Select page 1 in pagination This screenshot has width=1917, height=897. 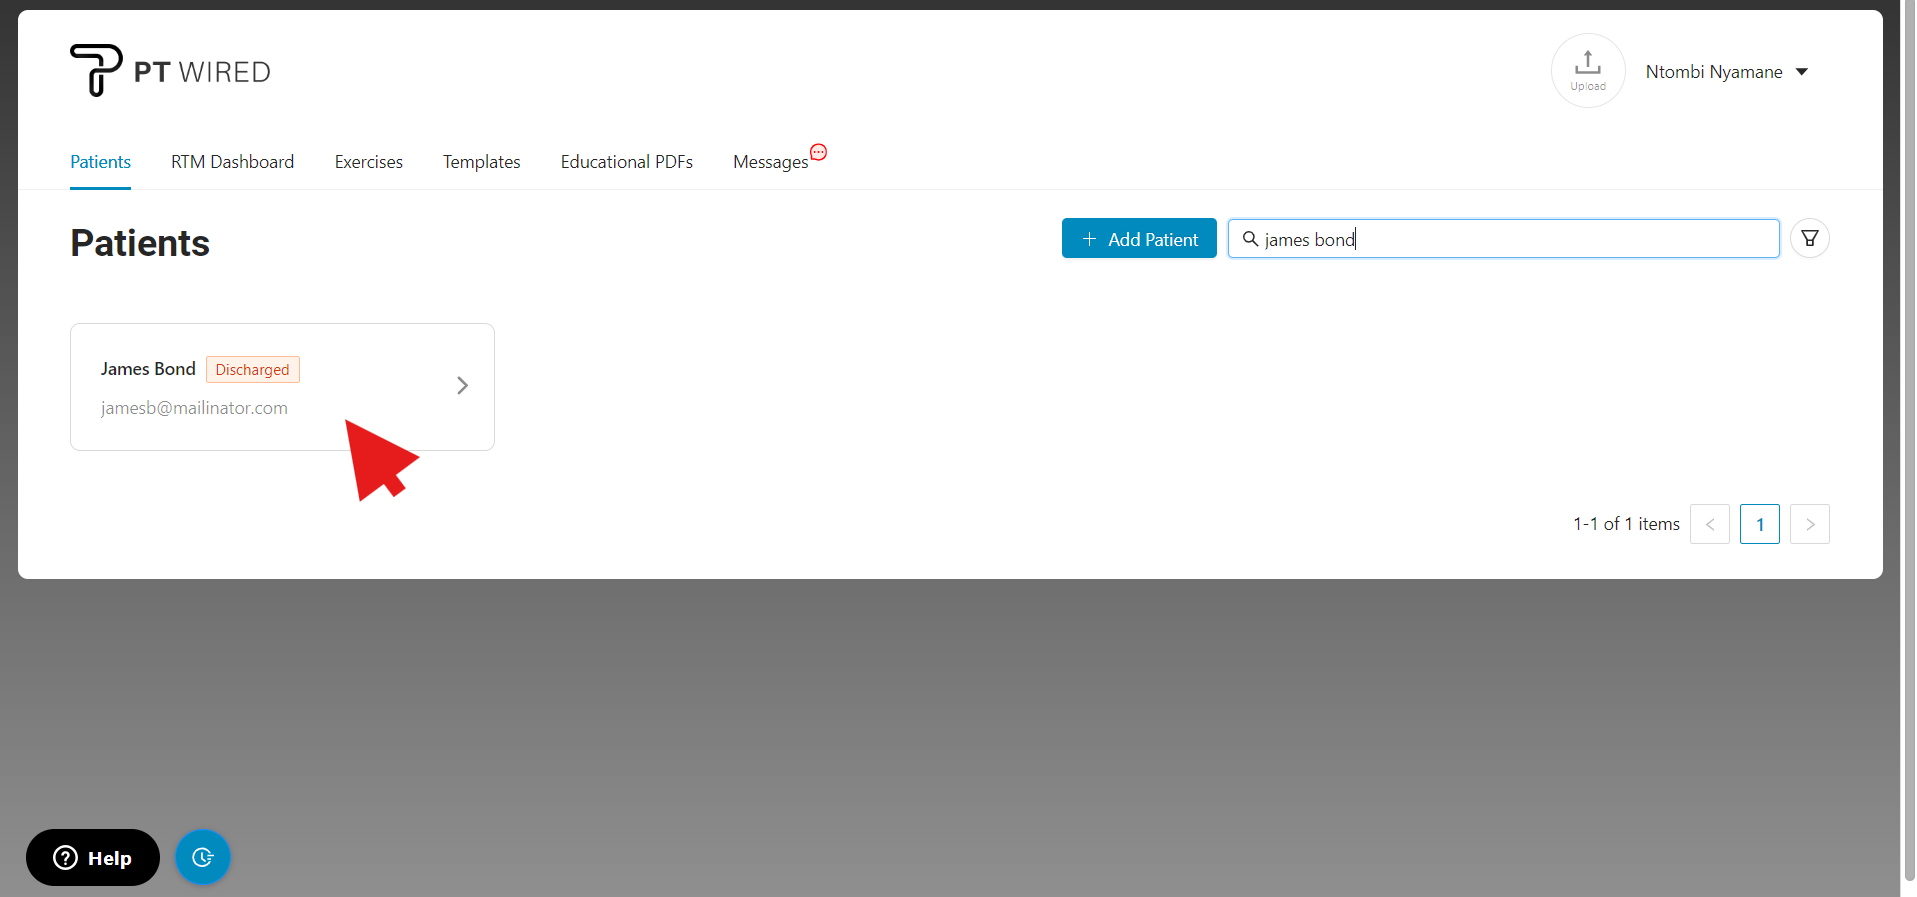pyautogui.click(x=1759, y=524)
